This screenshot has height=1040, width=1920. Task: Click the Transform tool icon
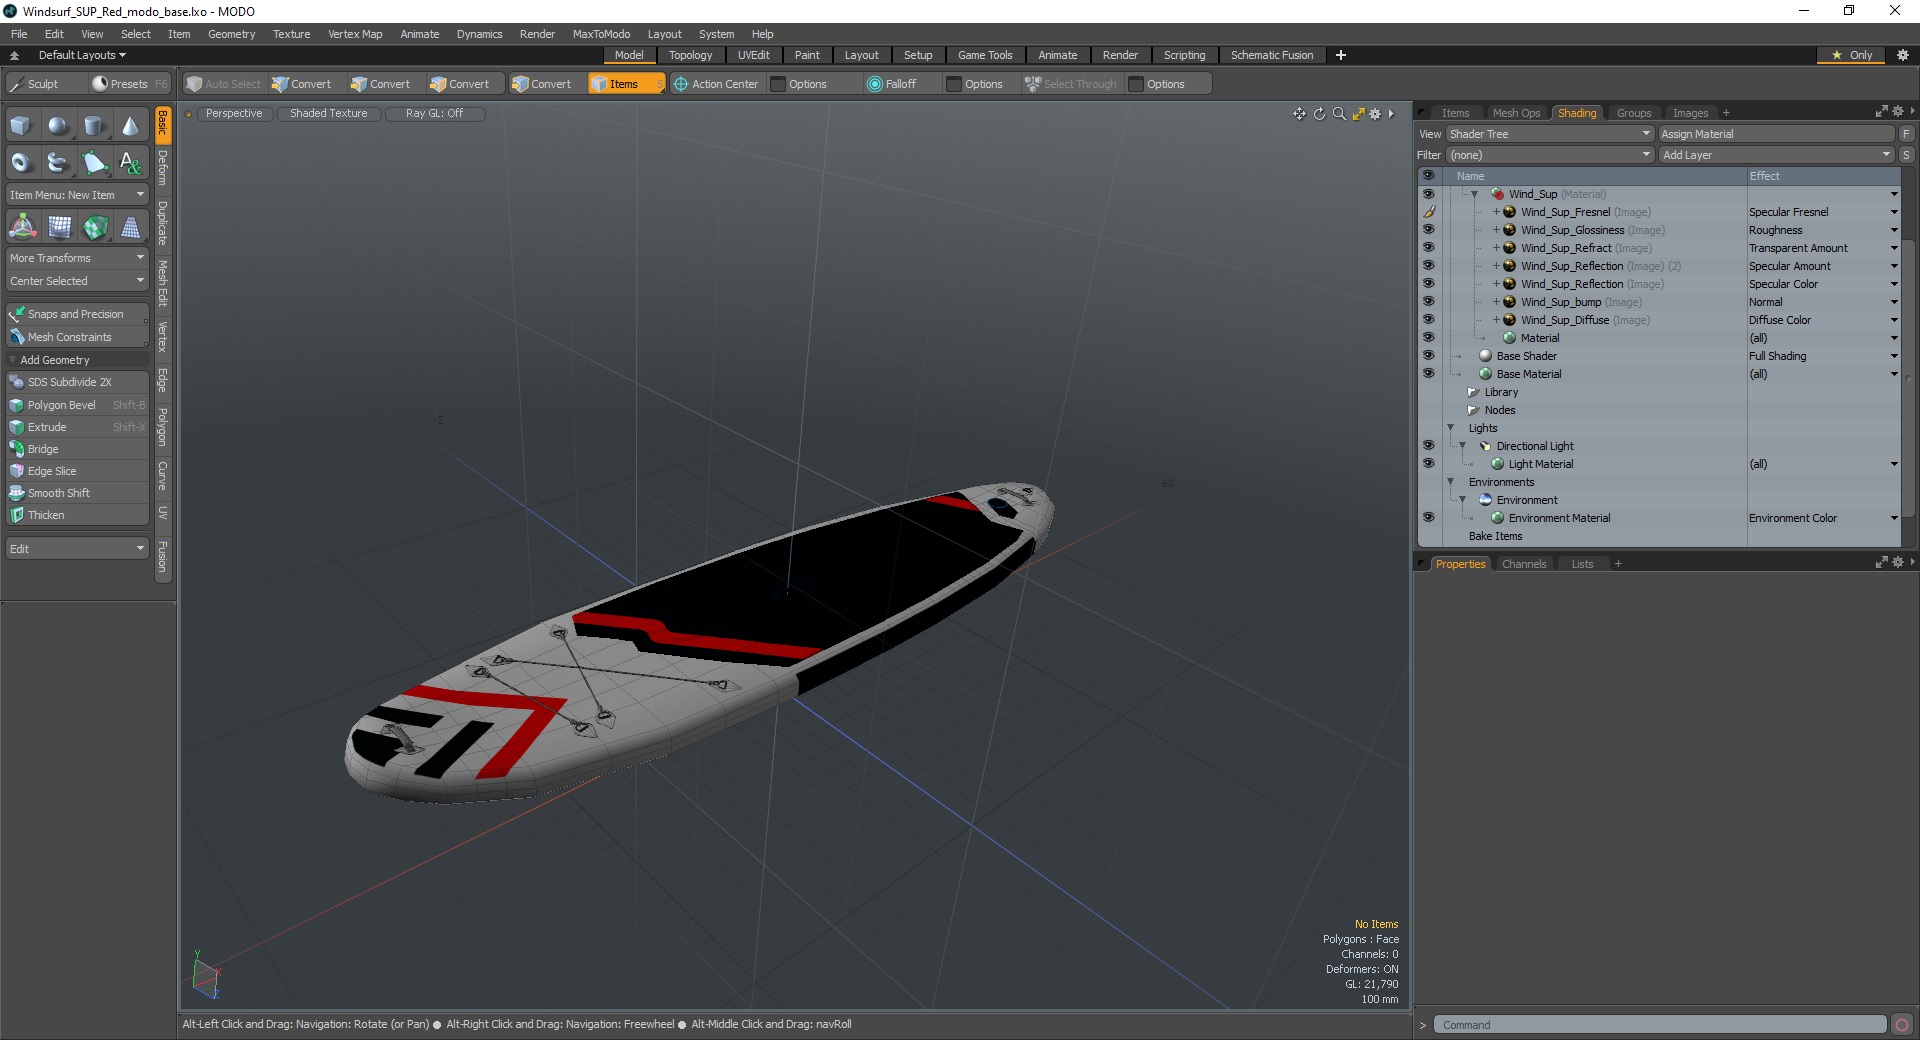pyautogui.click(x=22, y=228)
